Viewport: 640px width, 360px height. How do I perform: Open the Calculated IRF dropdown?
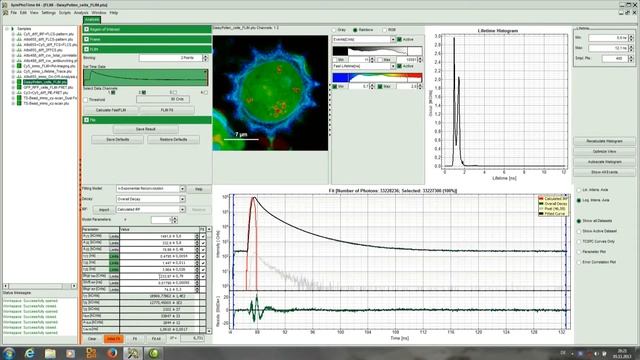click(x=182, y=209)
